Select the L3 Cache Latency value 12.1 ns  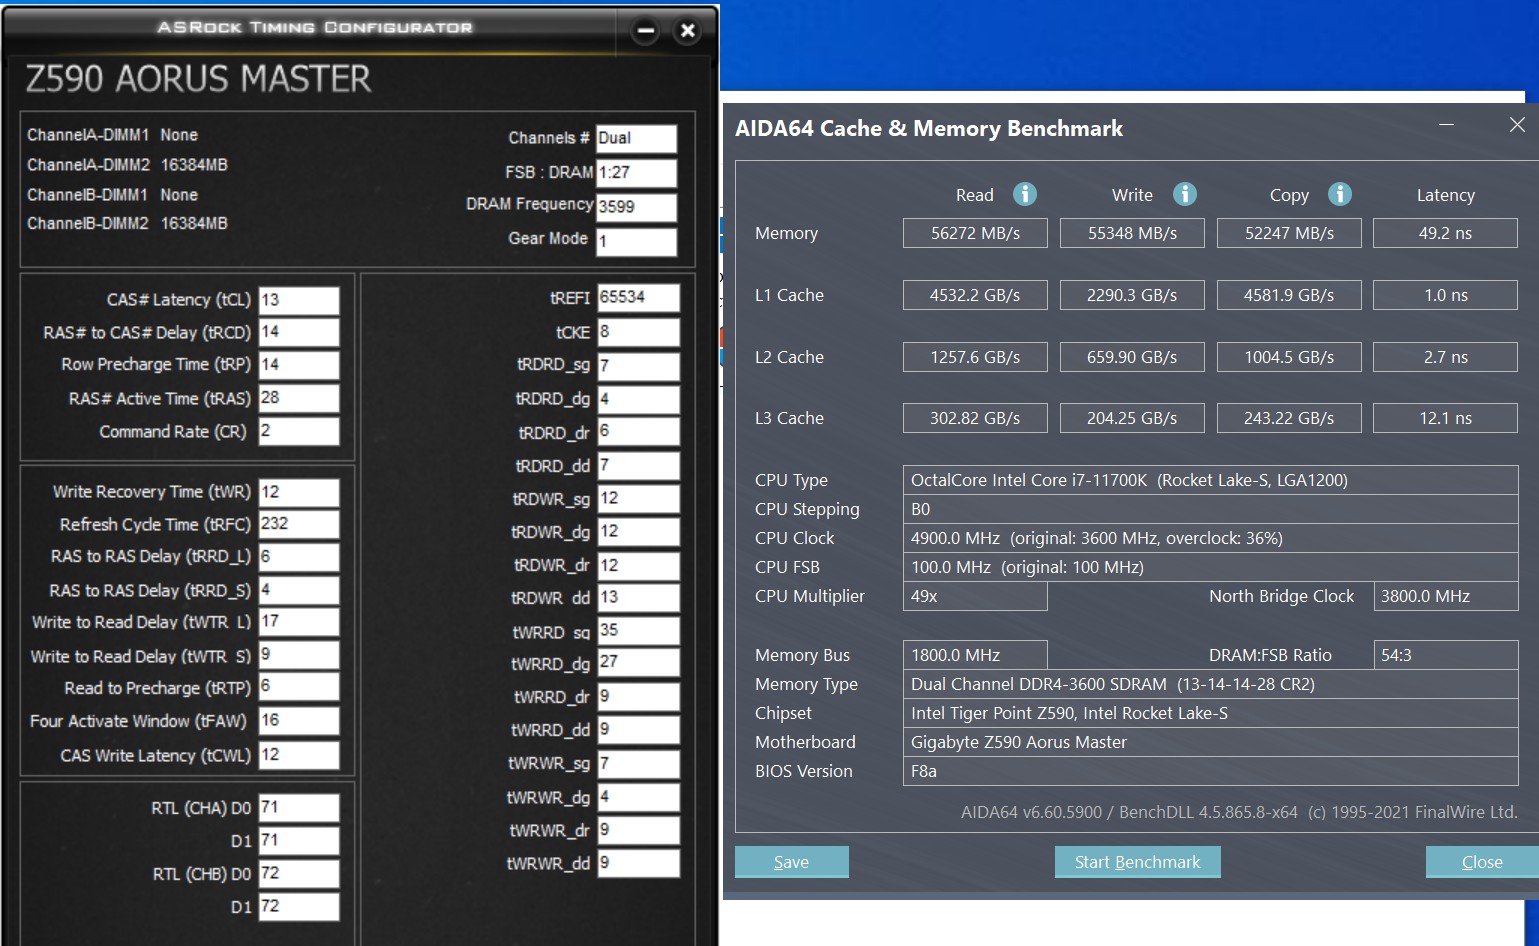click(1445, 418)
